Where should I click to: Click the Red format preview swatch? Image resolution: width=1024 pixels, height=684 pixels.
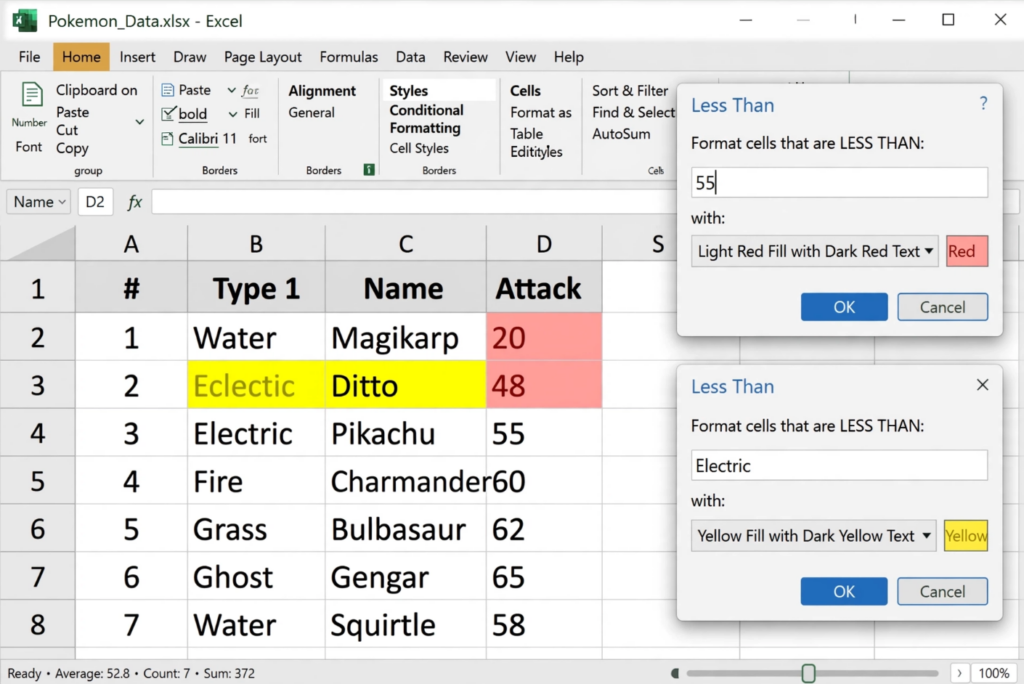click(967, 252)
